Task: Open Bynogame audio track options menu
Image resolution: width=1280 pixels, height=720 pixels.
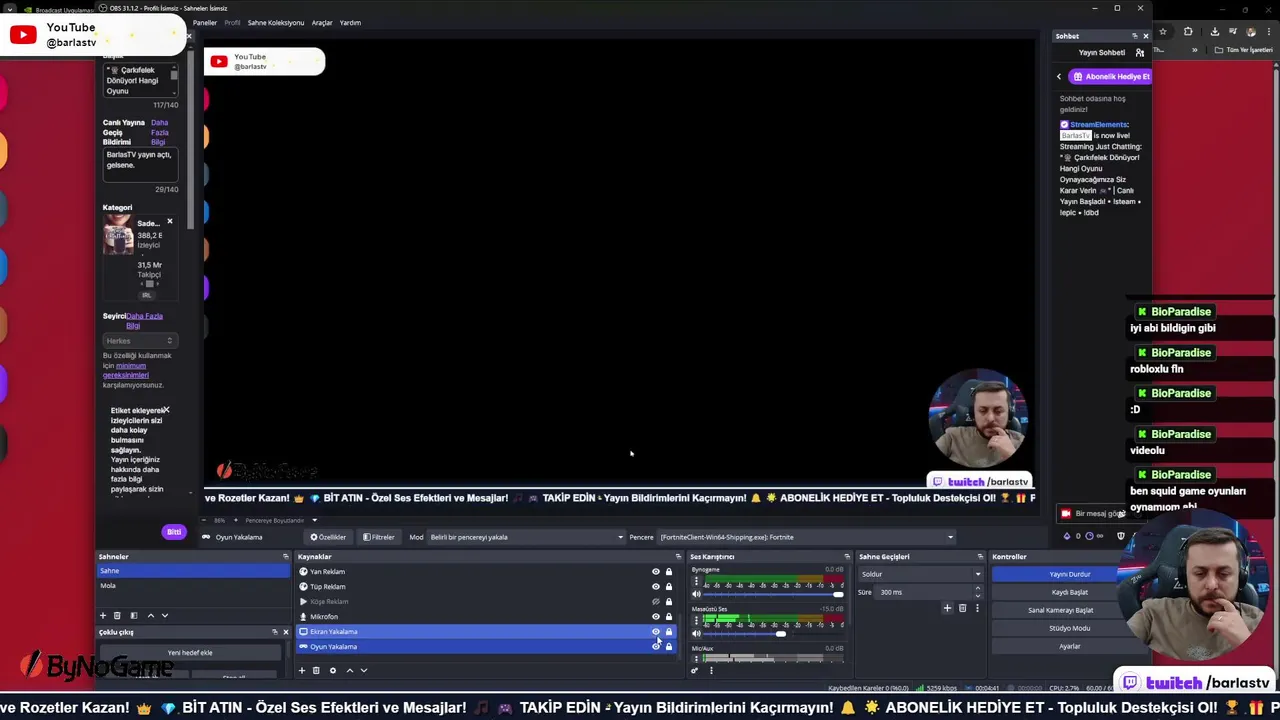Action: coord(695,581)
